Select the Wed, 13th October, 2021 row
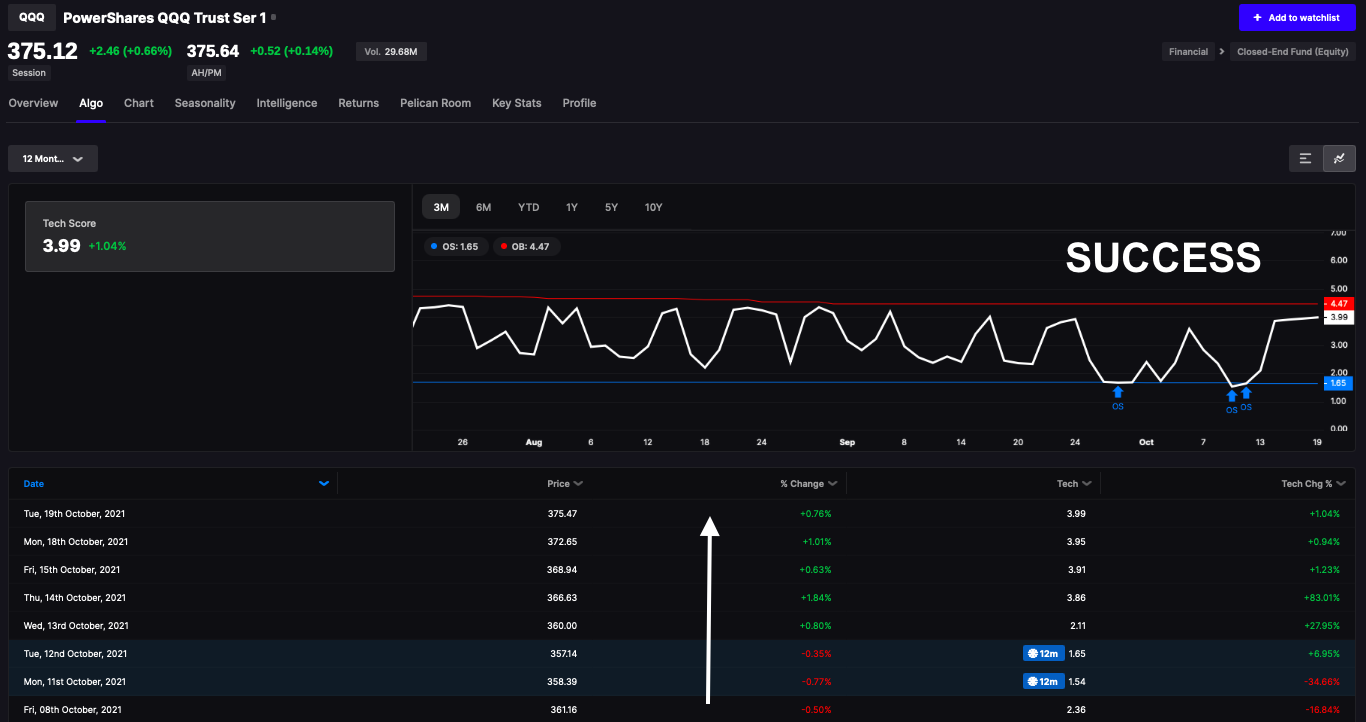Screen dimensions: 1366x722 pyautogui.click(x=682, y=625)
